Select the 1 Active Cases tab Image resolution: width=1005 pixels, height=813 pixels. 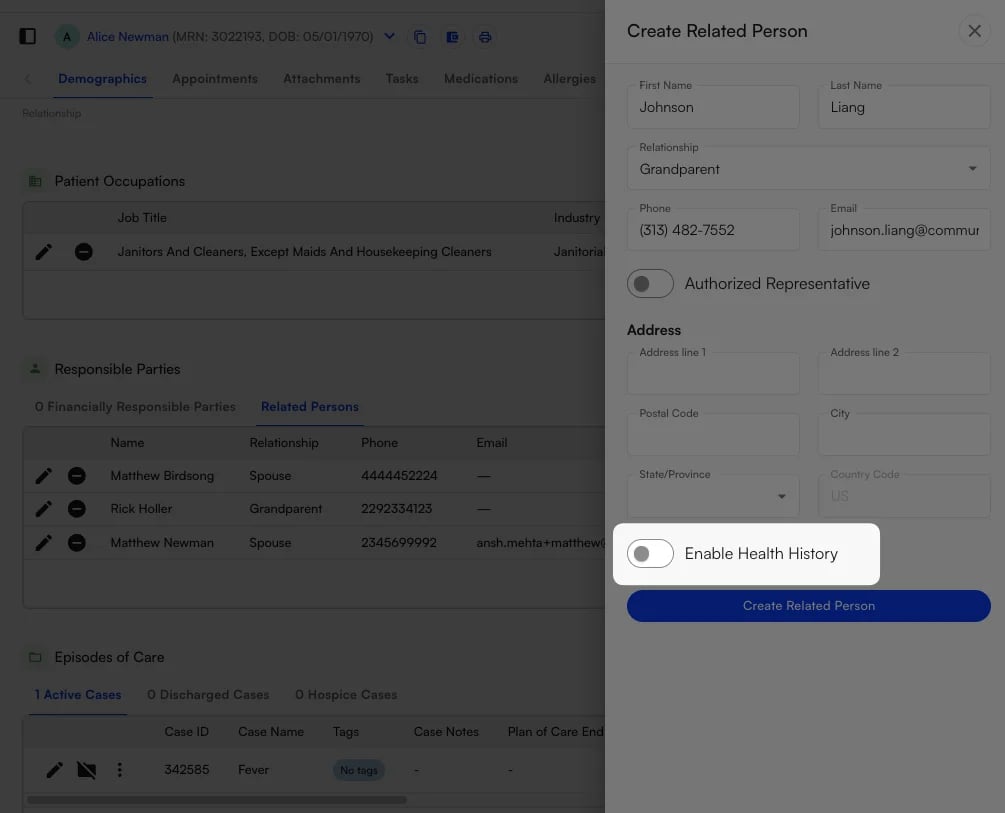(x=78, y=694)
